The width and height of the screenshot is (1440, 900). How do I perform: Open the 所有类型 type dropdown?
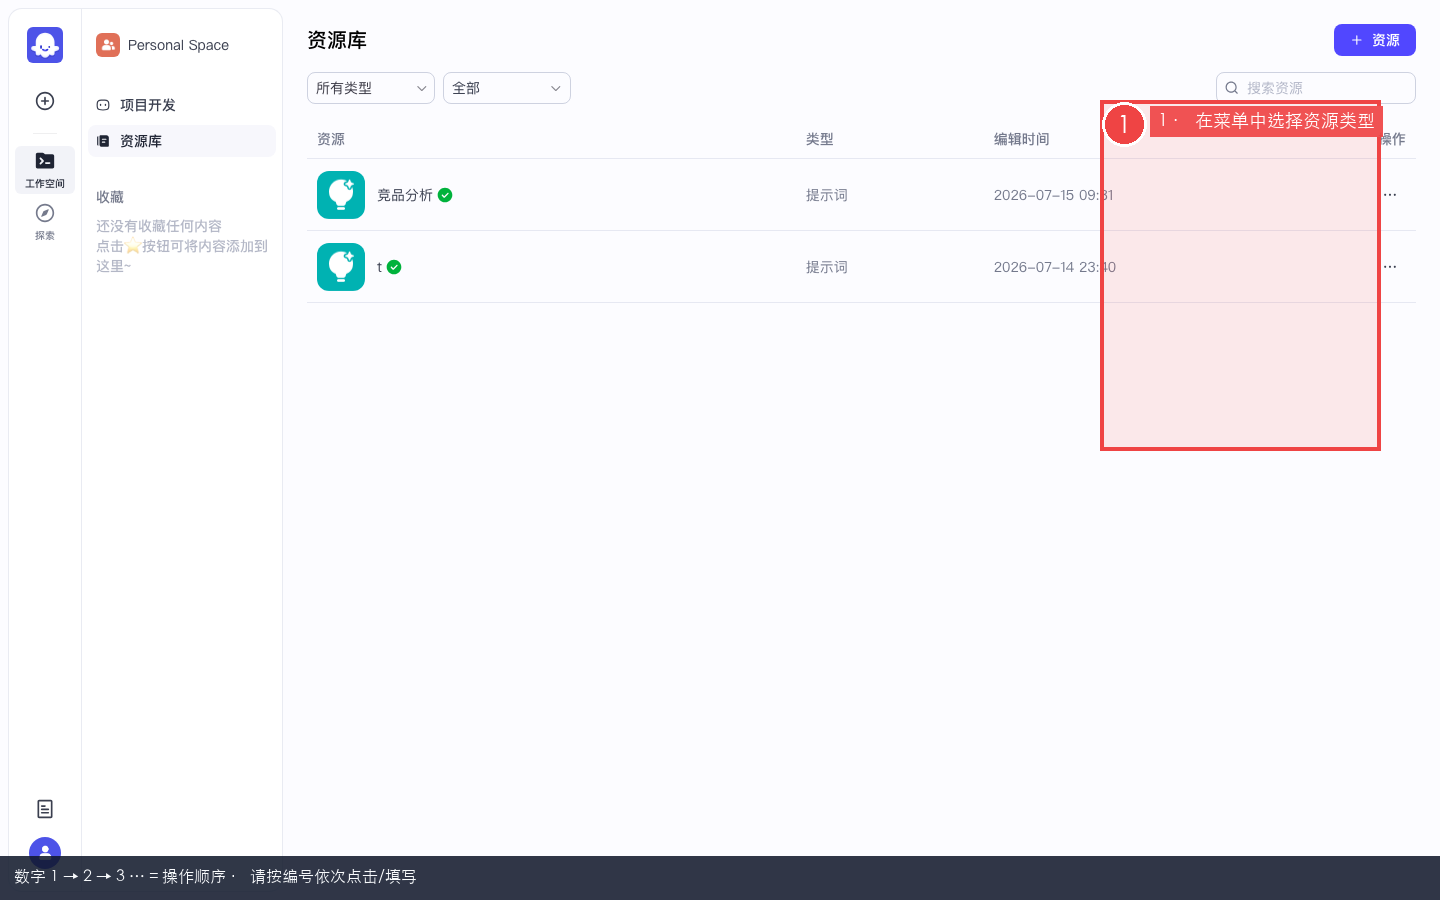(371, 88)
